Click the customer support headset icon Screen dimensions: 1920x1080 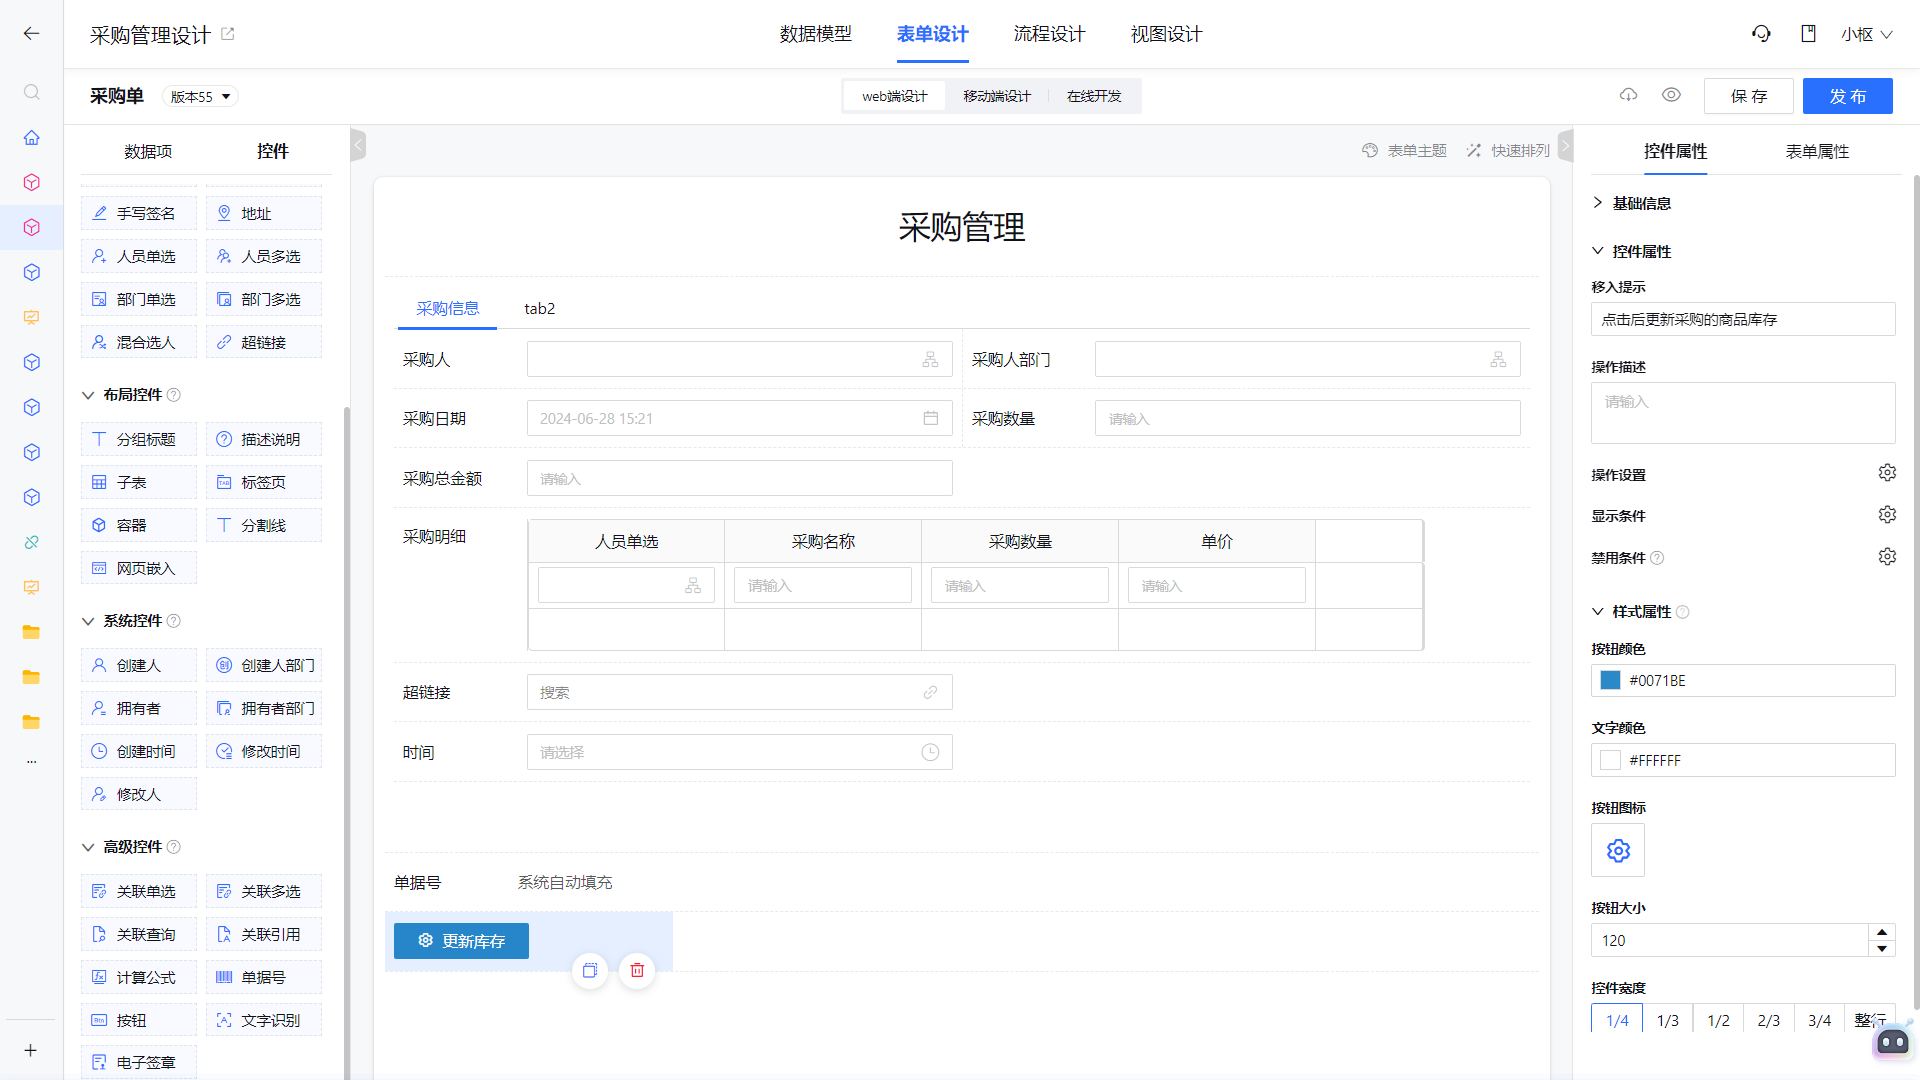point(1761,34)
